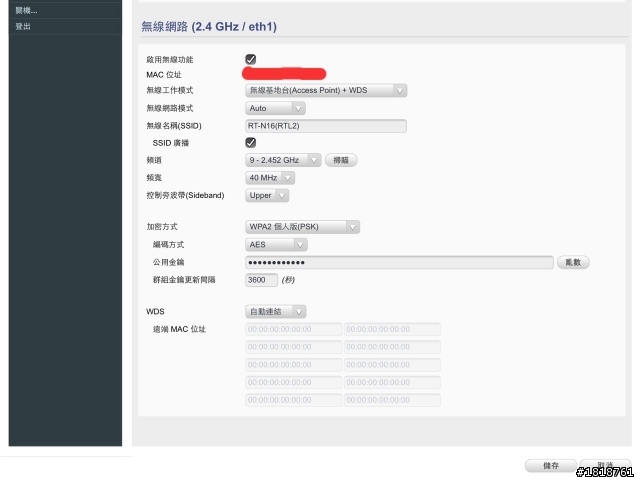The image size is (640, 480).
Task: Click the 群組金鑰更新間隔 3600 field
Action: [x=261, y=280]
